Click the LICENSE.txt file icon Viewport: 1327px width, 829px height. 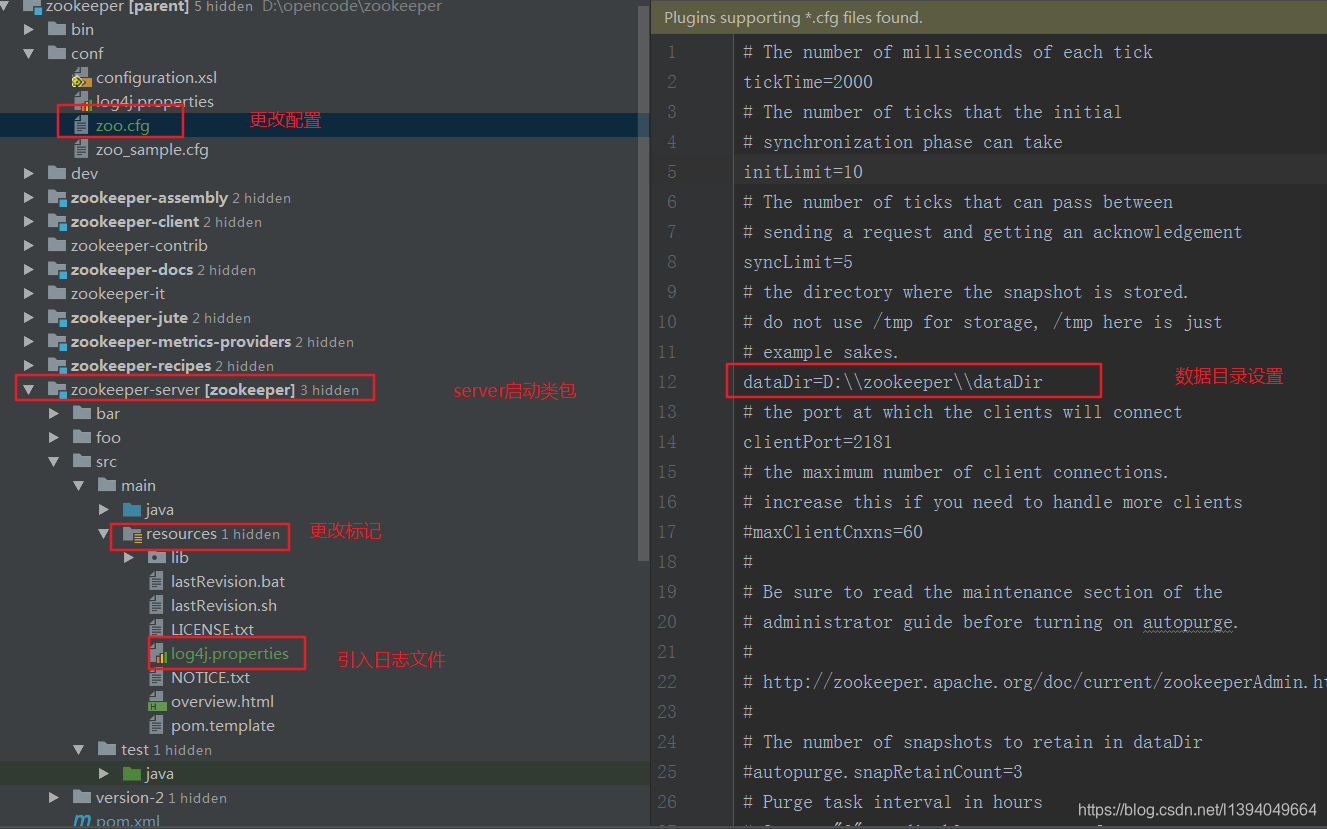(156, 630)
